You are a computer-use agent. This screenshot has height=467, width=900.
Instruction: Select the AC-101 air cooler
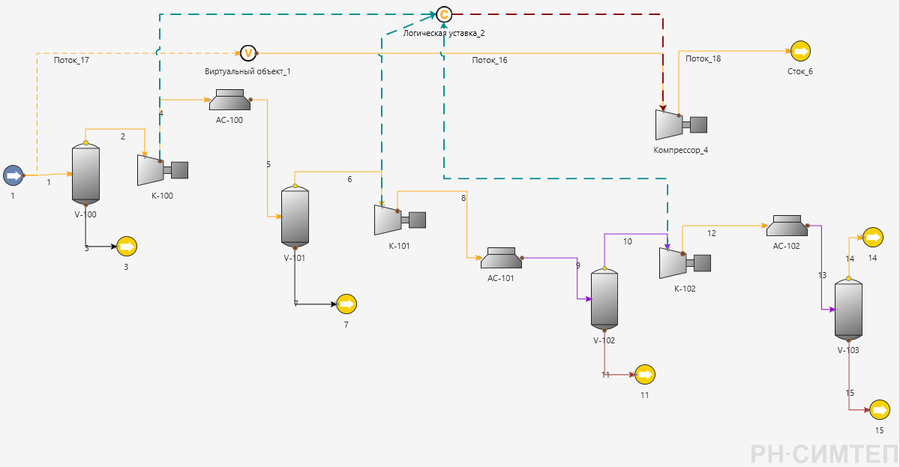pyautogui.click(x=501, y=258)
